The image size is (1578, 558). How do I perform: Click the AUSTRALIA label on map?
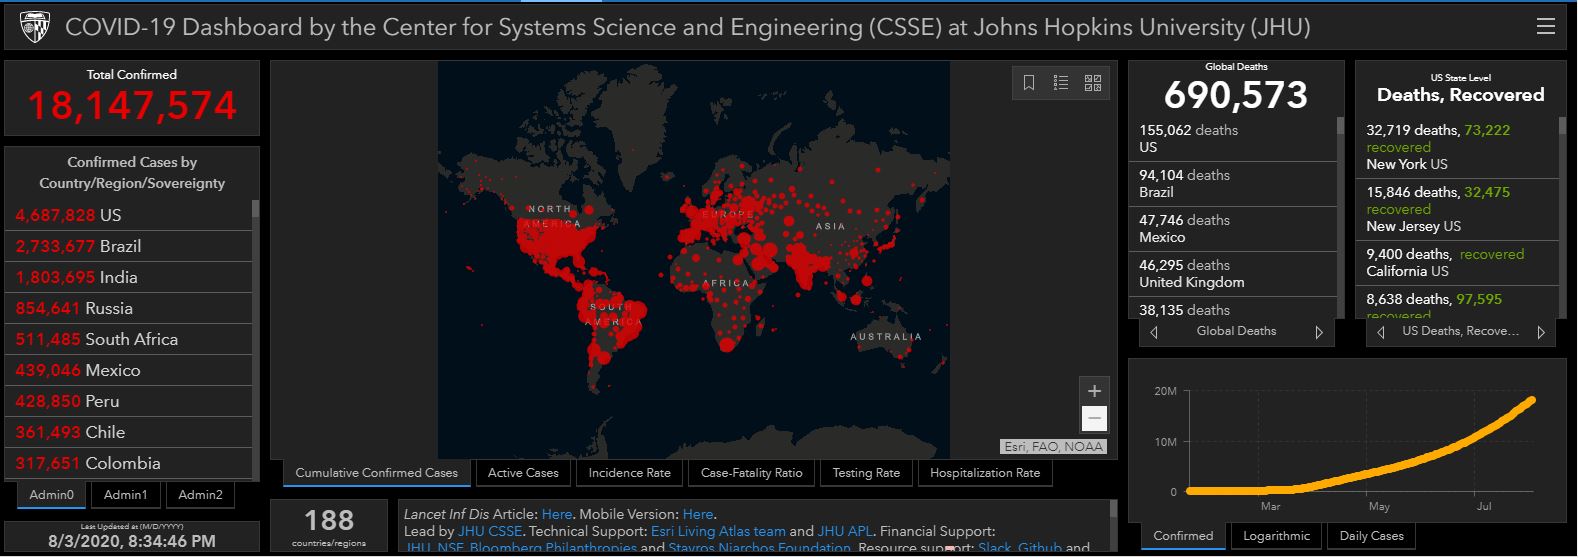[x=886, y=337]
